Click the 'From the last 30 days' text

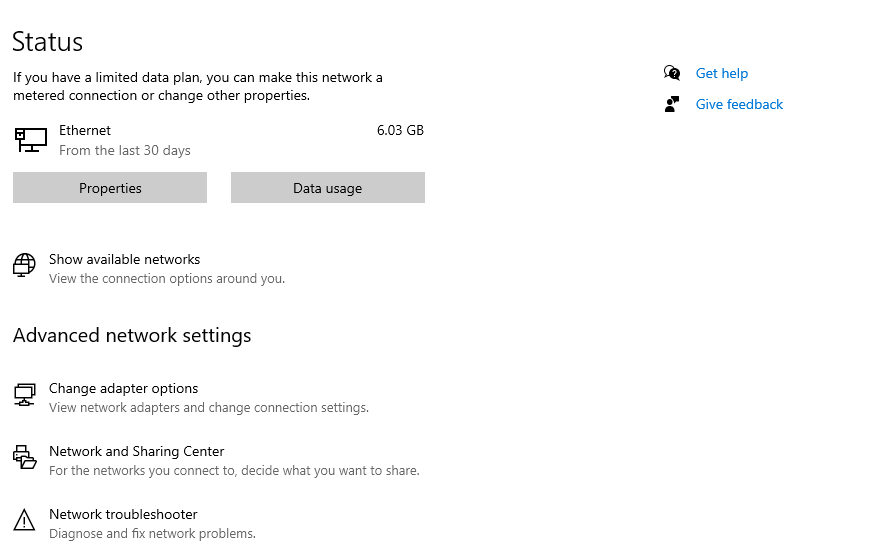tap(125, 150)
